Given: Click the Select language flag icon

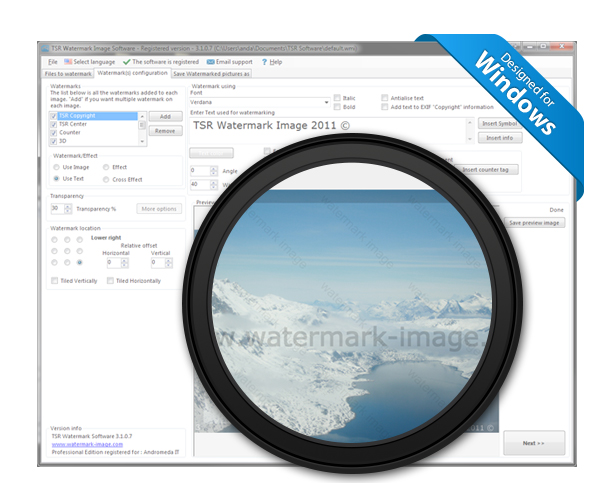Looking at the screenshot, I should [x=68, y=62].
